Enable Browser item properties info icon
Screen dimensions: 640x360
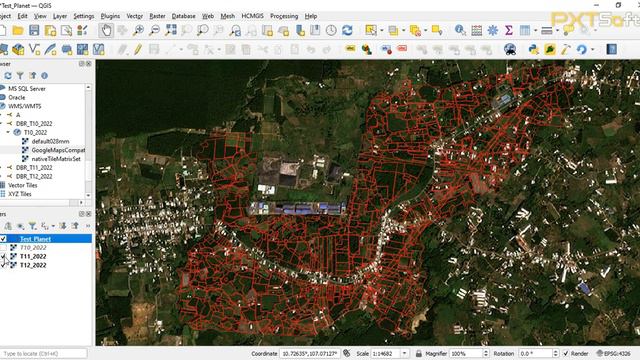pos(44,76)
